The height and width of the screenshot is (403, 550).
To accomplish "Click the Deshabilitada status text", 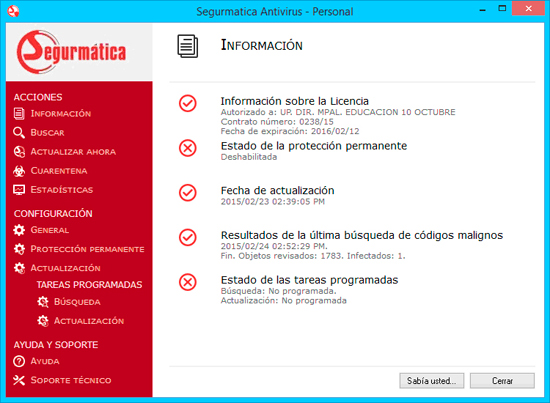I will pyautogui.click(x=249, y=157).
